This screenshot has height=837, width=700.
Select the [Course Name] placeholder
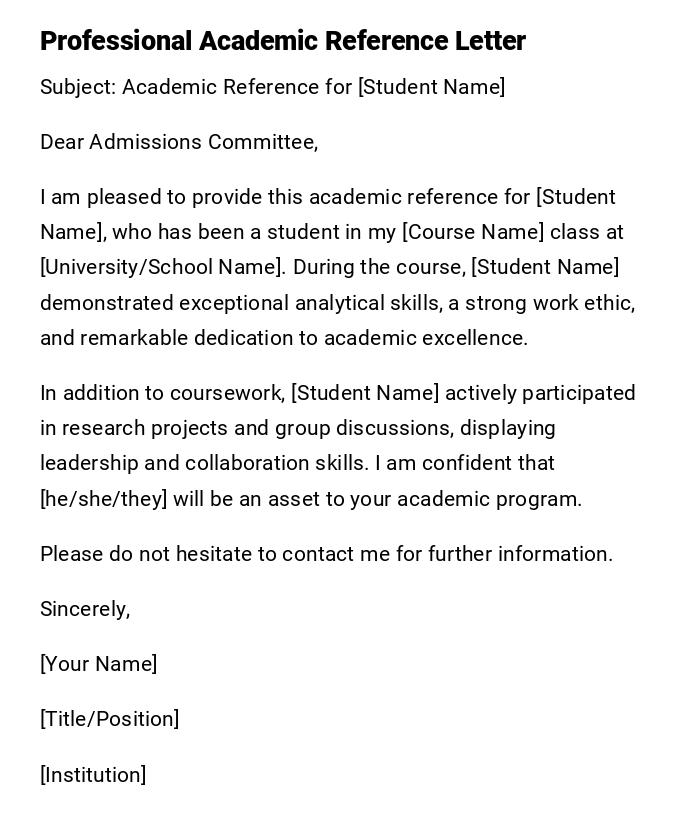pyautogui.click(x=473, y=232)
